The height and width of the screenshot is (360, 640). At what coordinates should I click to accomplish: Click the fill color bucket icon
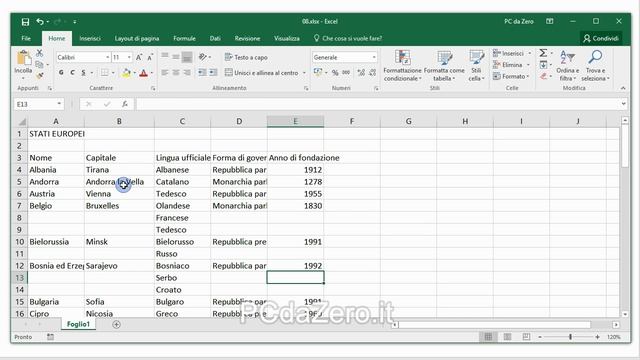tap(126, 73)
